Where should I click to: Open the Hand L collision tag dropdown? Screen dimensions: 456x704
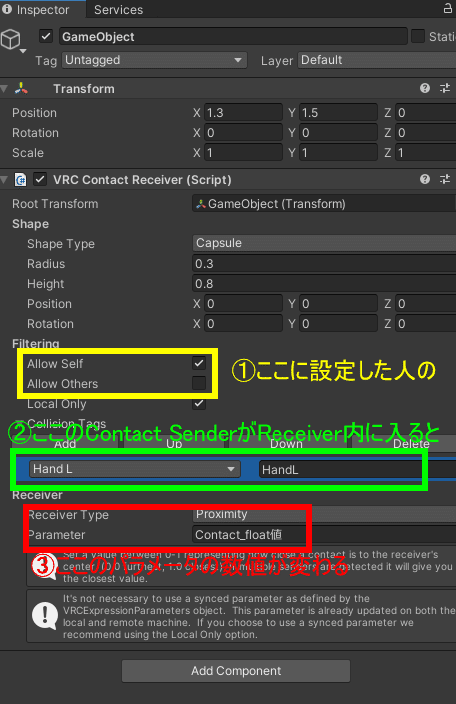(135, 469)
